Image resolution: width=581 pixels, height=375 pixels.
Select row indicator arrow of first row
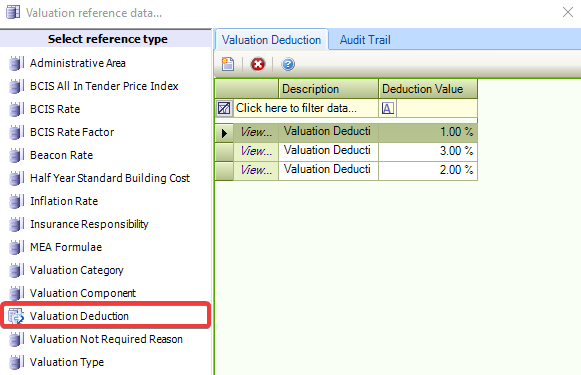[x=224, y=133]
